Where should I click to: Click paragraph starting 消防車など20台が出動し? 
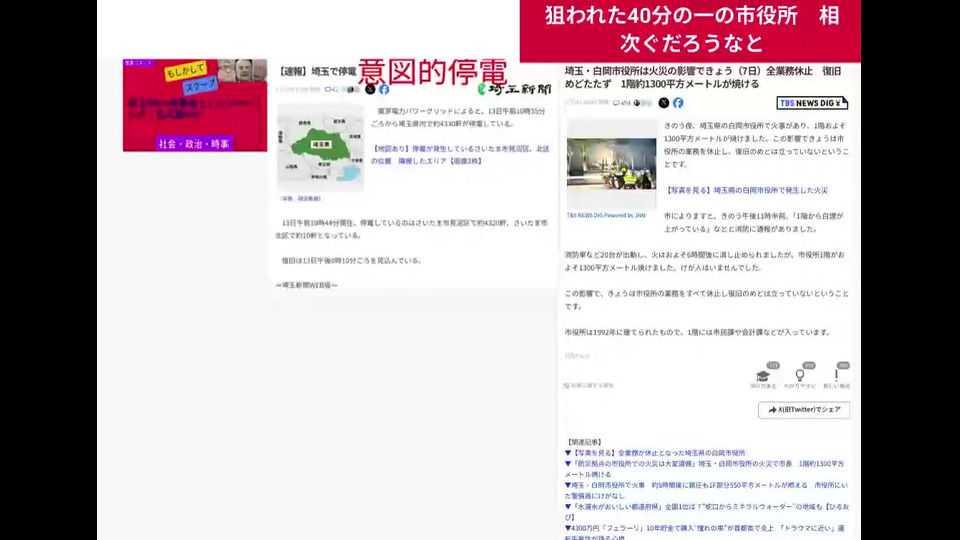click(x=704, y=261)
